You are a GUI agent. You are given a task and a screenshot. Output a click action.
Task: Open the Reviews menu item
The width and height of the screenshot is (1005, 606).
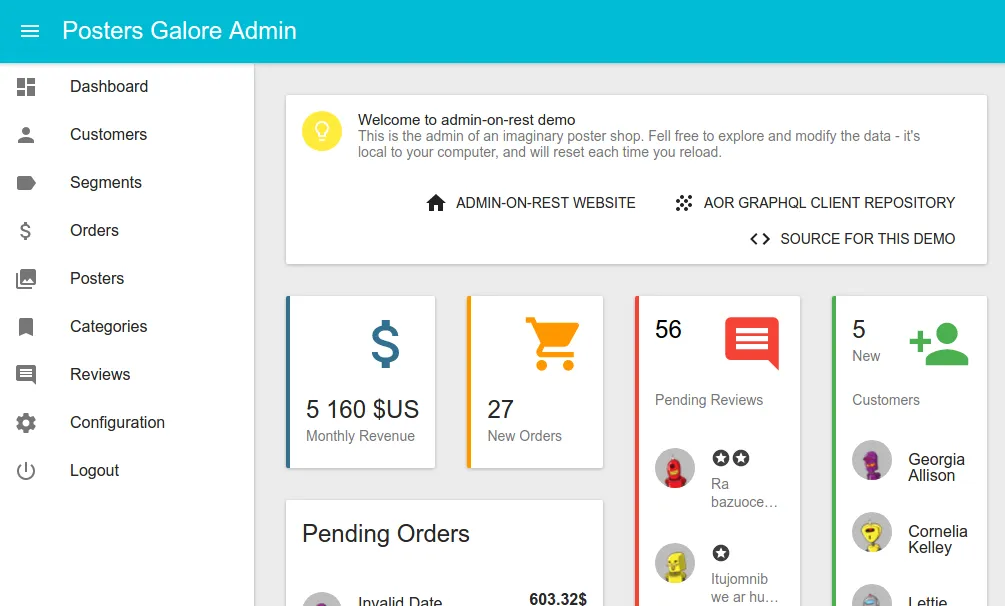click(x=100, y=375)
